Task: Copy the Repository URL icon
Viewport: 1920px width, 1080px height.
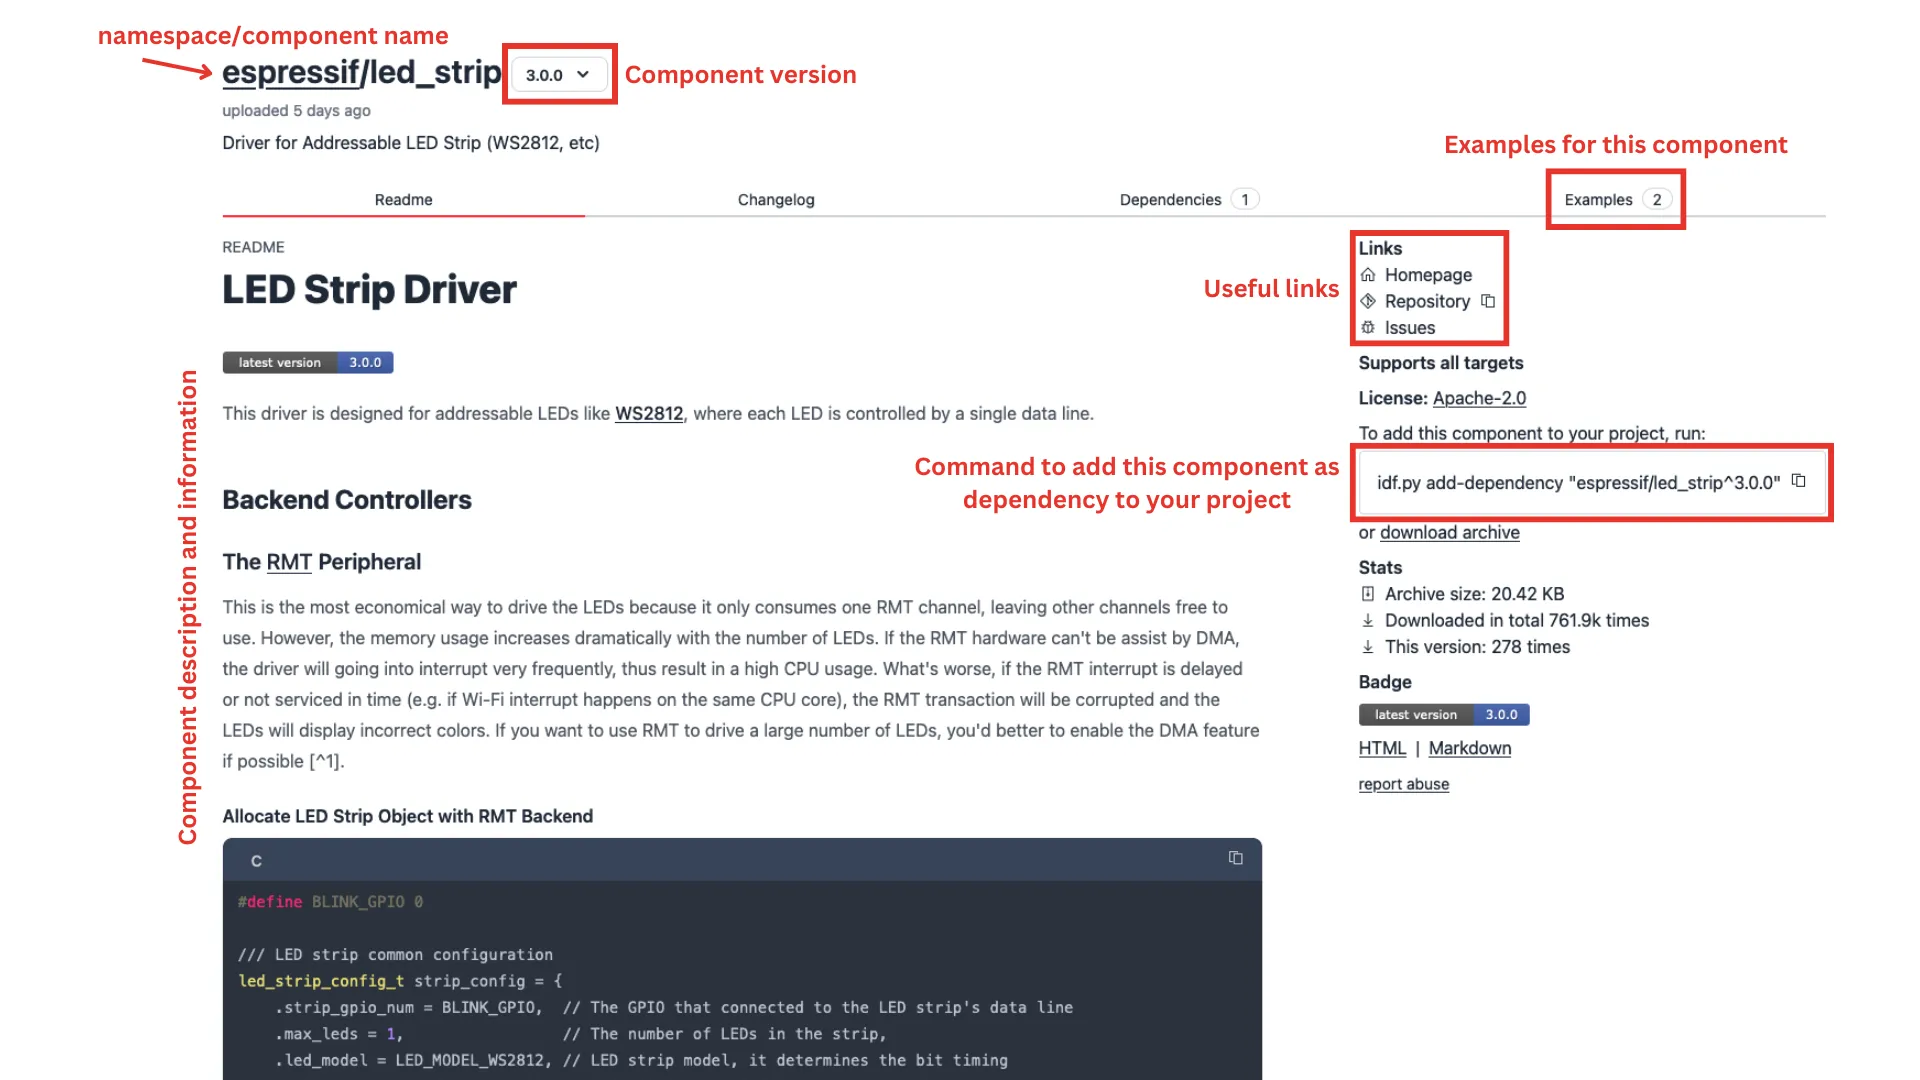Action: point(1488,301)
